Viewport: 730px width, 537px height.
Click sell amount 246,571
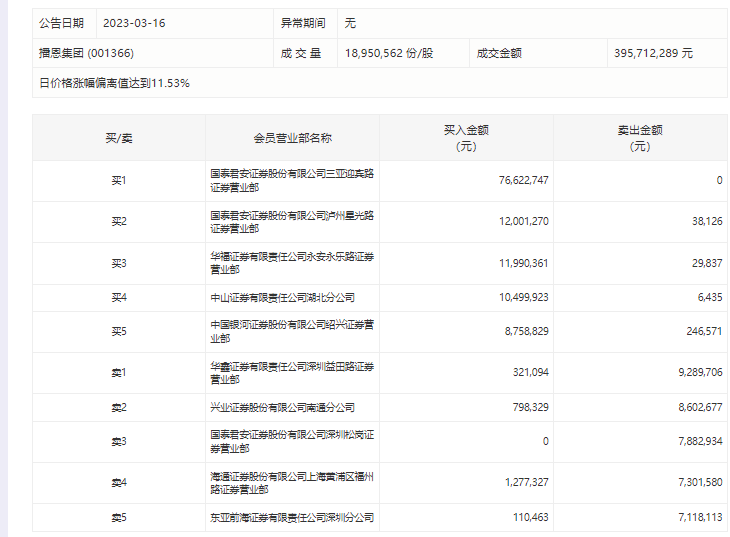pos(704,331)
